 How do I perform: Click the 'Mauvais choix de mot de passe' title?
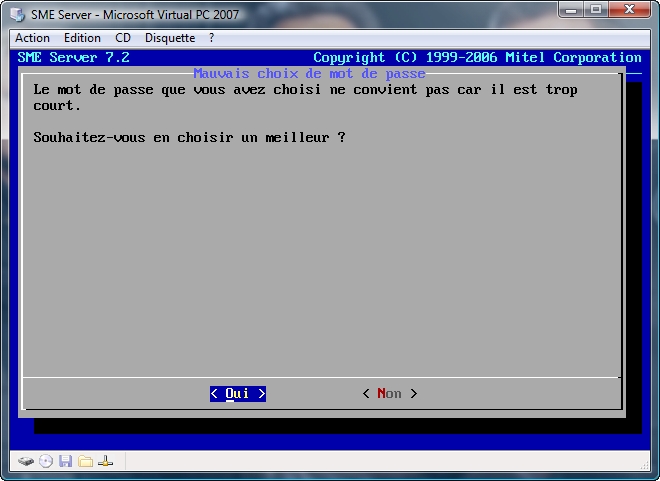tap(309, 74)
